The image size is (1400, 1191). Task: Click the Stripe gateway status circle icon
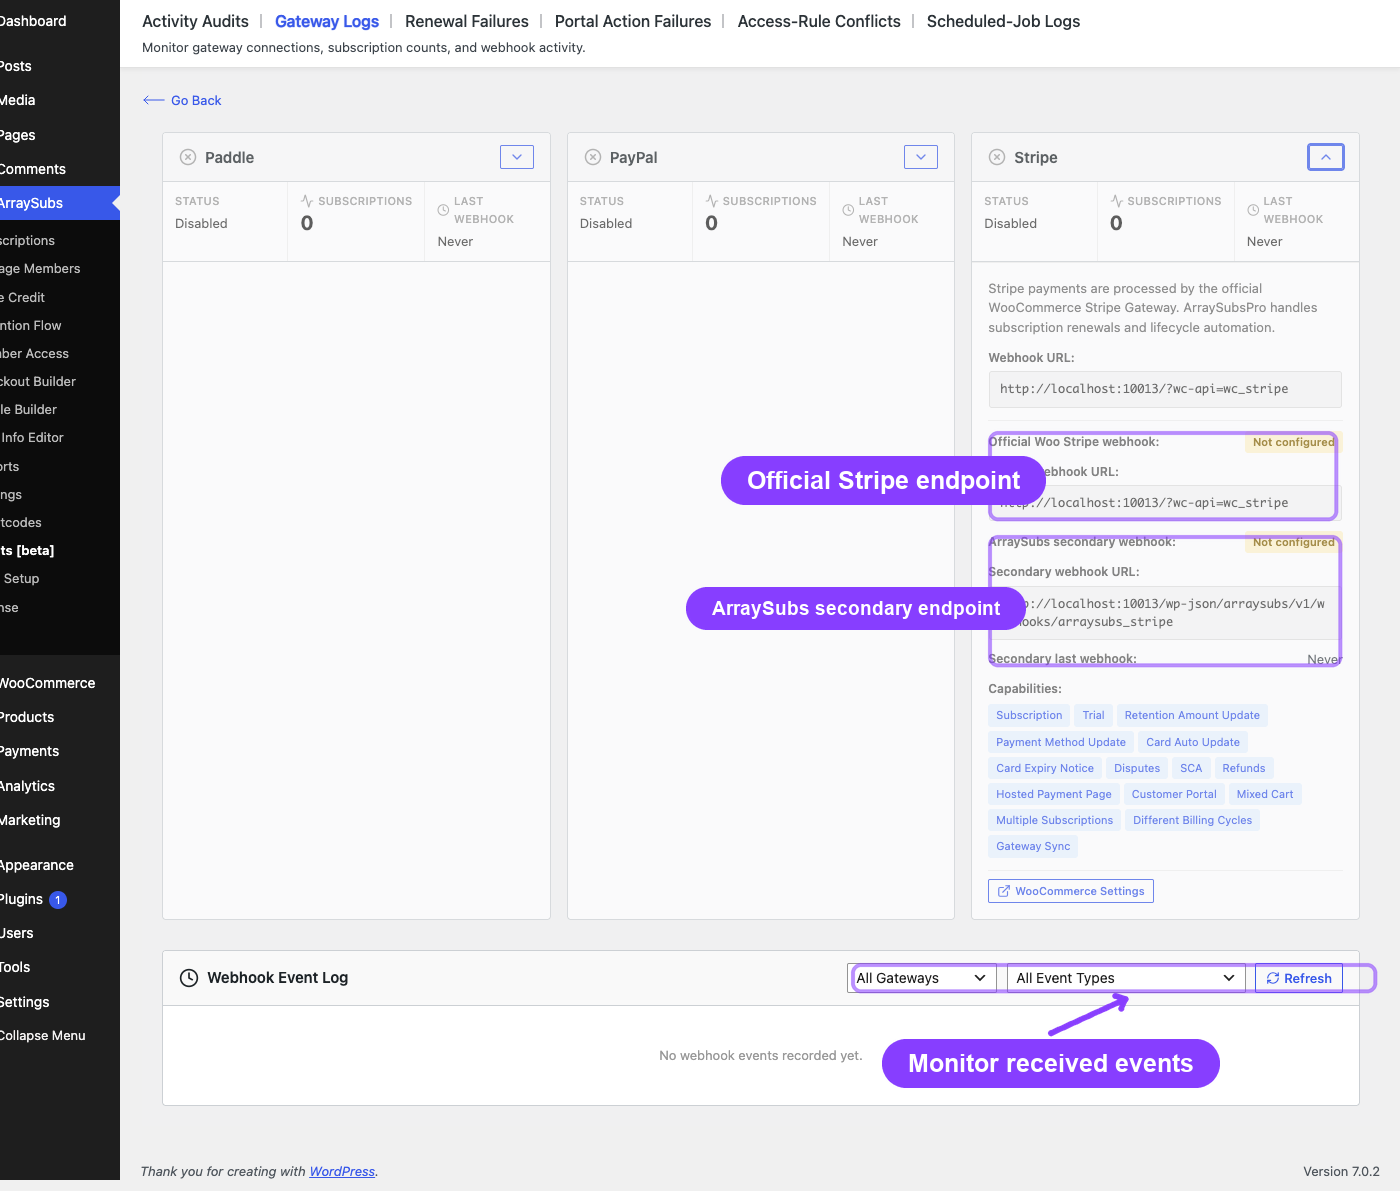(x=997, y=157)
